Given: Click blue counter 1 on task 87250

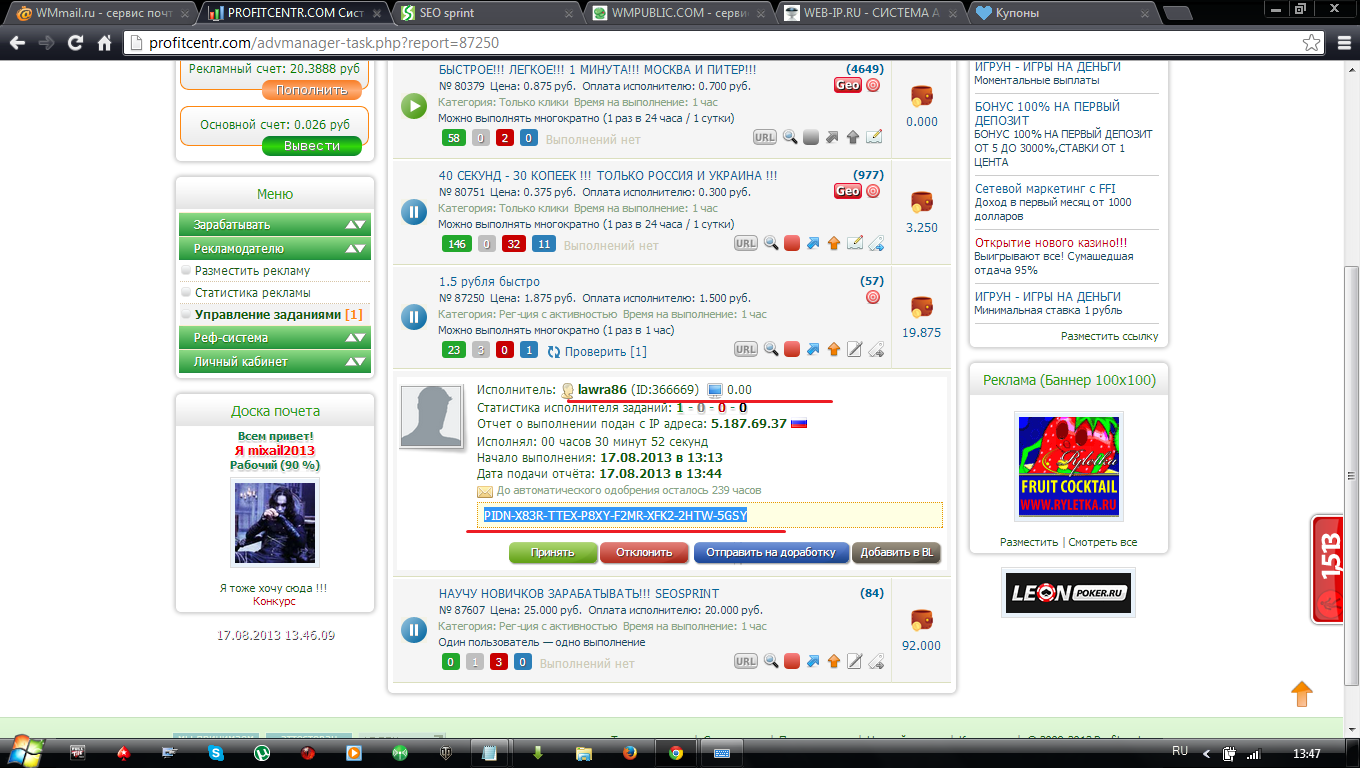Looking at the screenshot, I should pos(529,349).
